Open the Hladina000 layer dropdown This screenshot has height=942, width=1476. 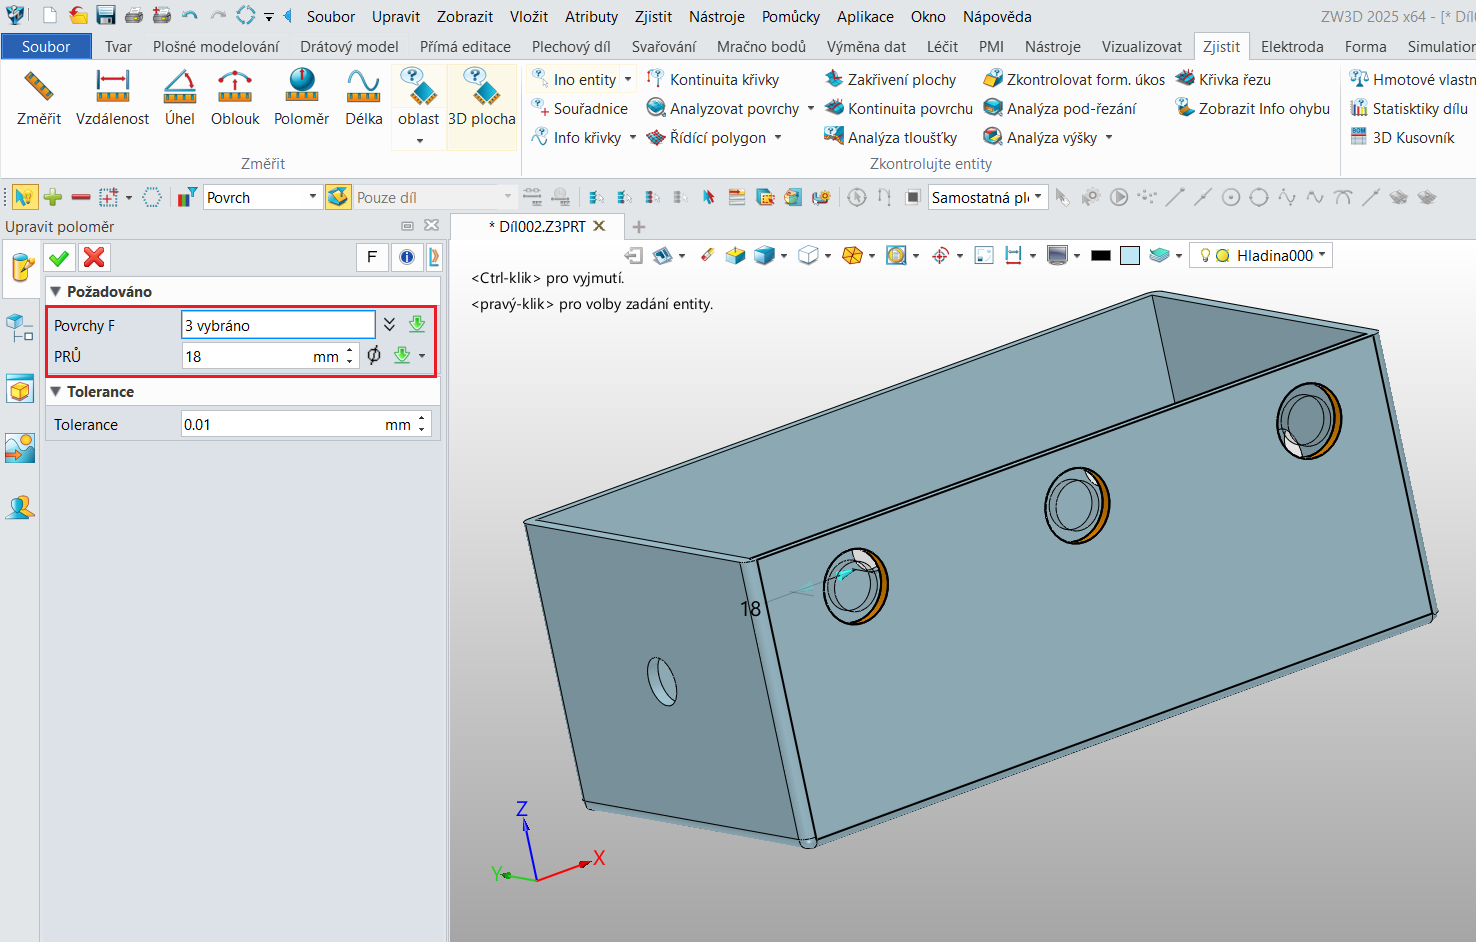[1261, 255]
